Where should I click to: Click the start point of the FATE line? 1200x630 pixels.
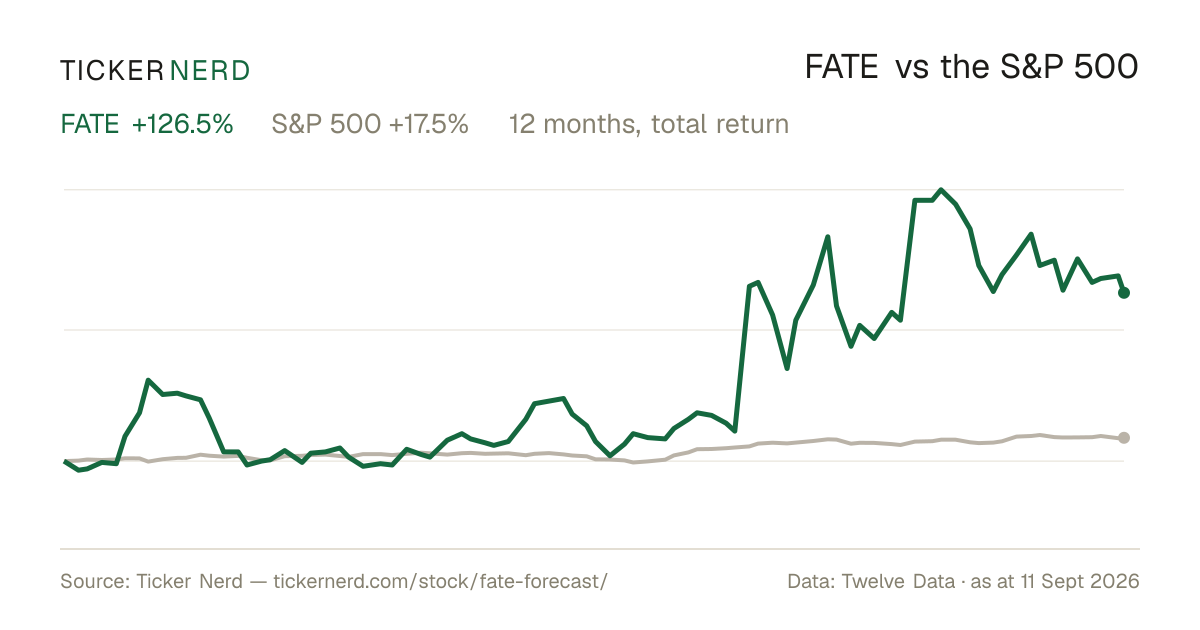coord(65,461)
